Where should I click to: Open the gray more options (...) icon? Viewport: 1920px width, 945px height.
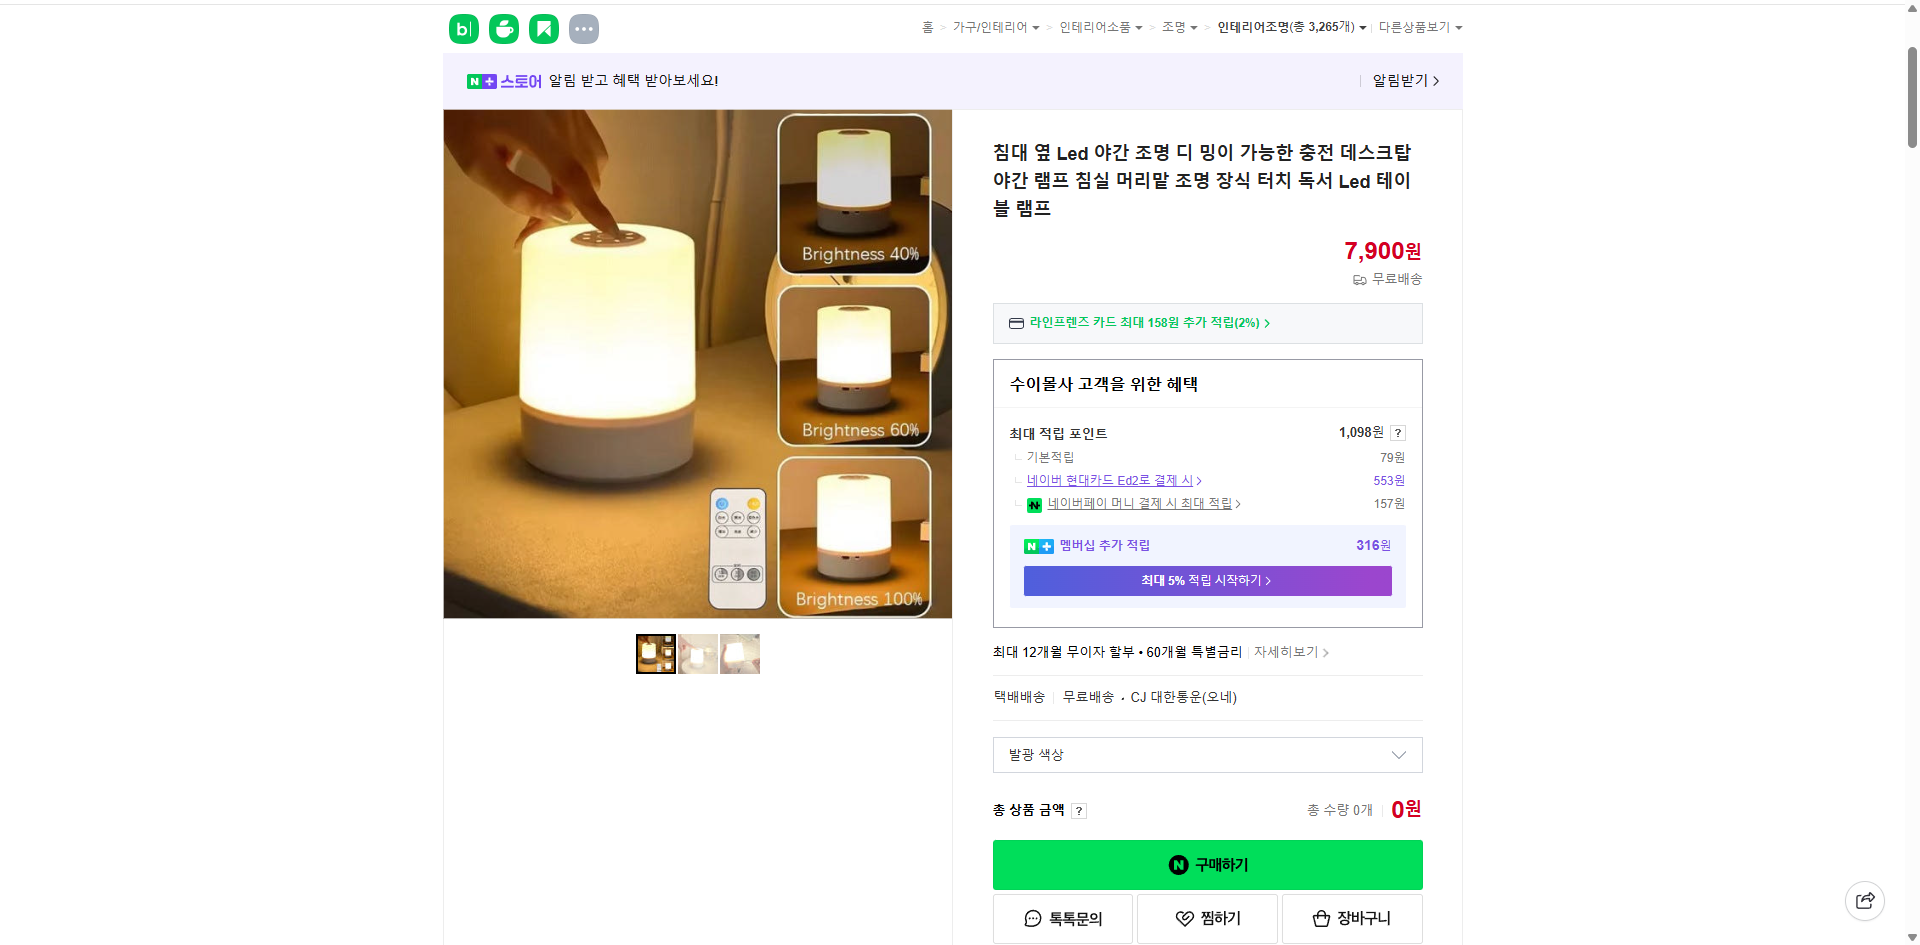point(583,29)
